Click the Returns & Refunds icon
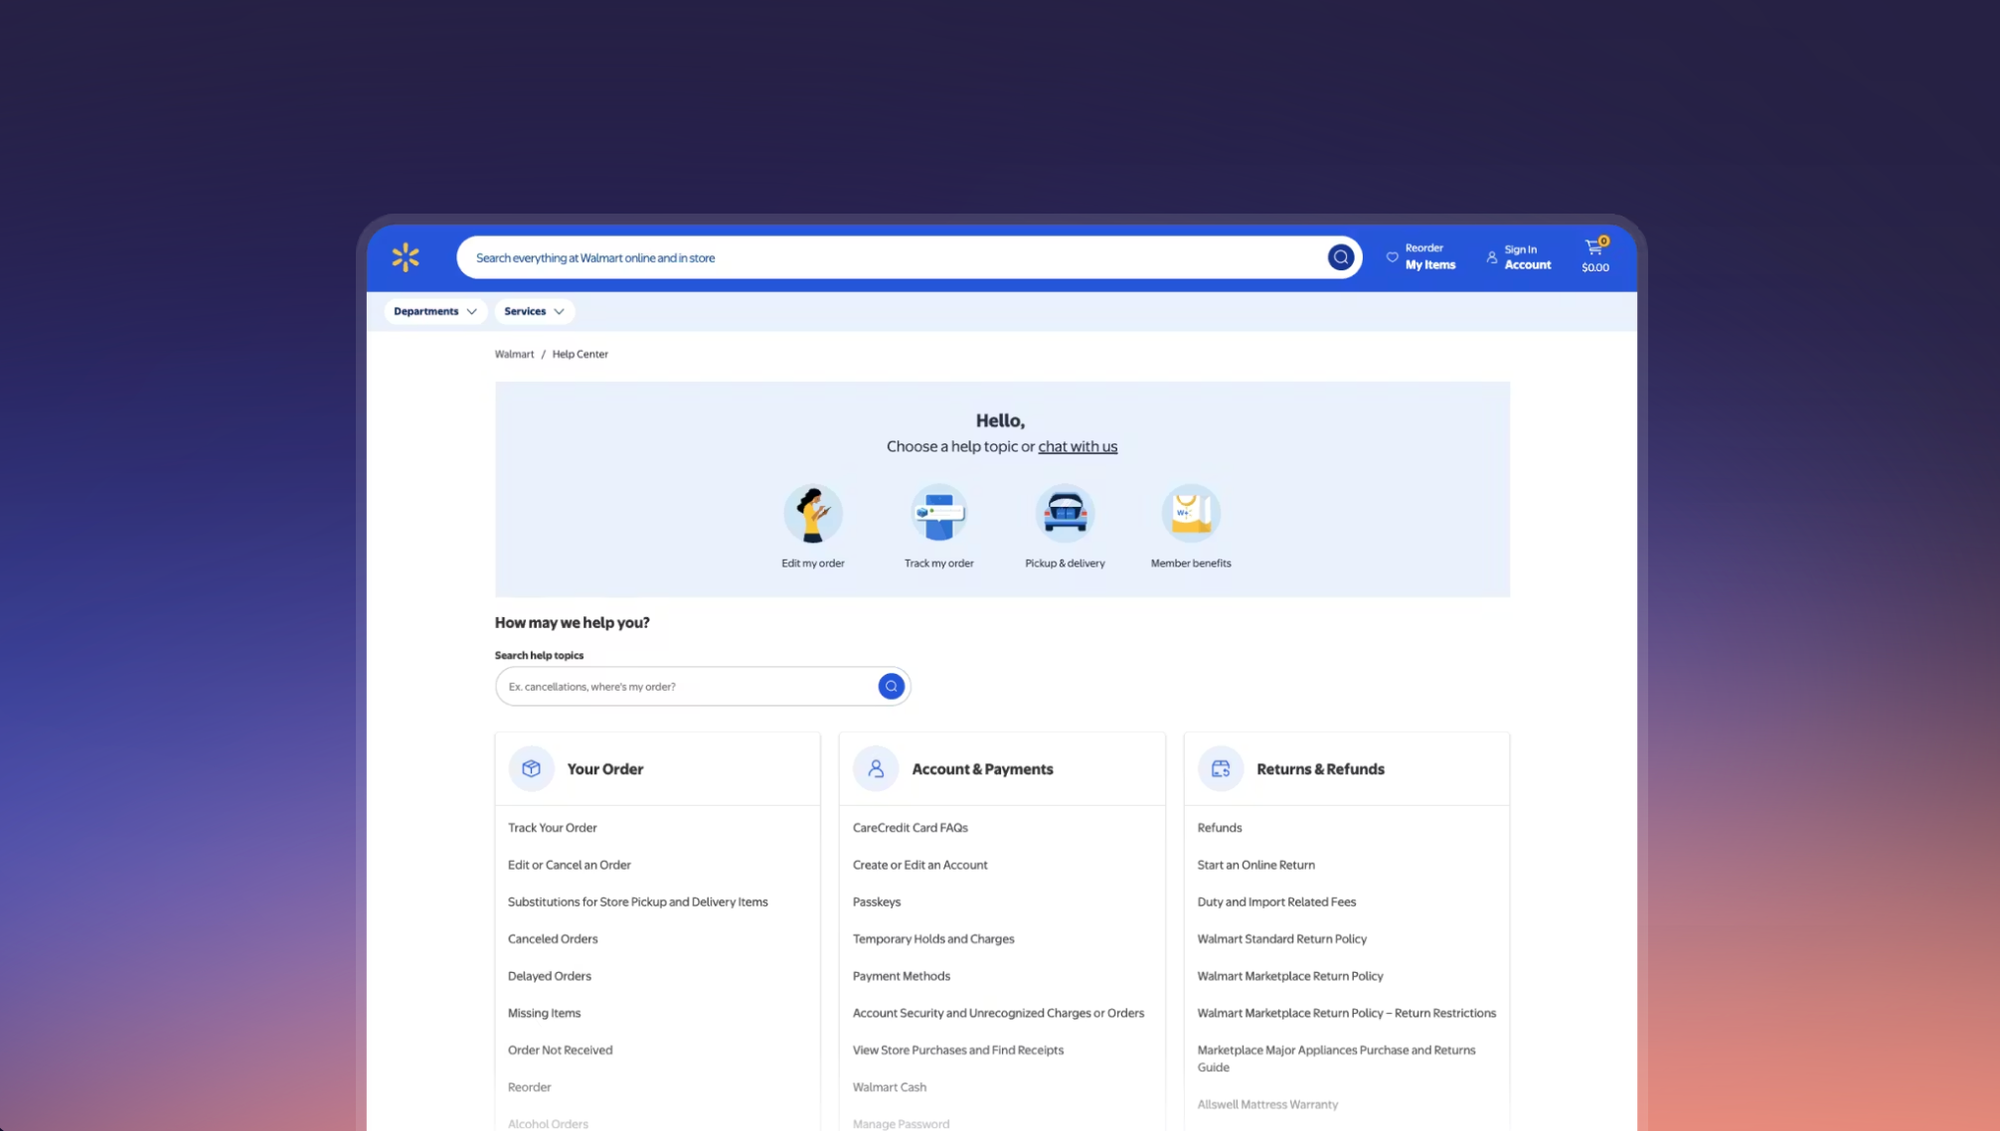Viewport: 2000px width, 1131px height. [1220, 768]
